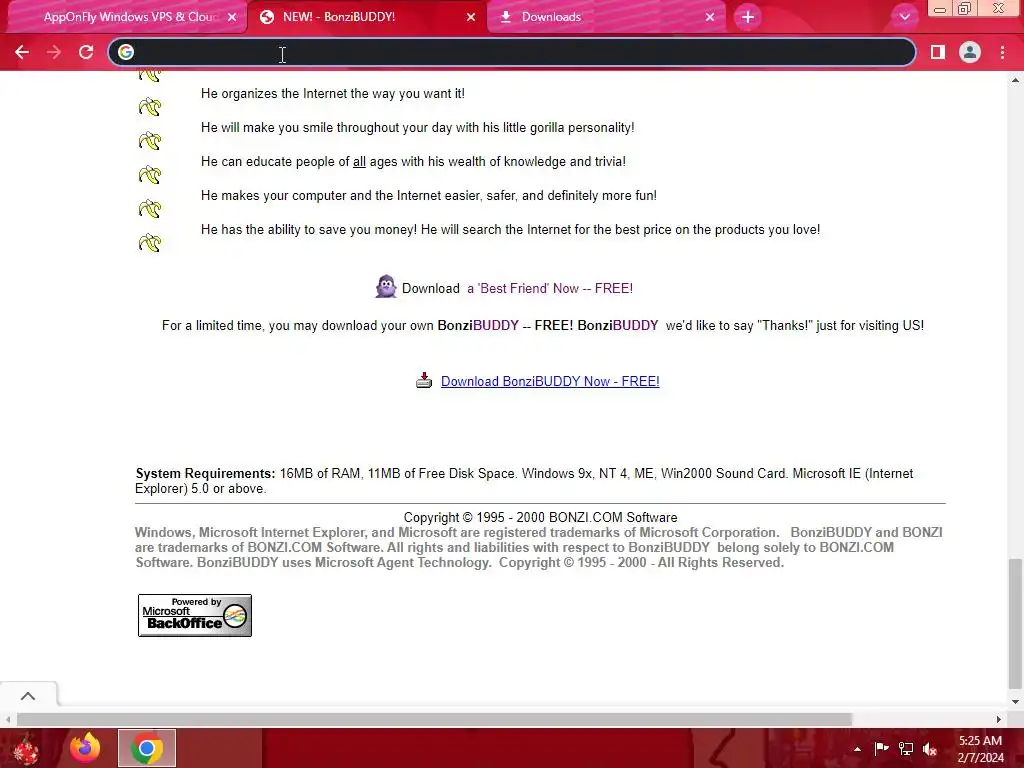Viewport: 1024px width, 768px height.
Task: Click the banana bullet beside 'makes your computer'
Action: coord(150,208)
